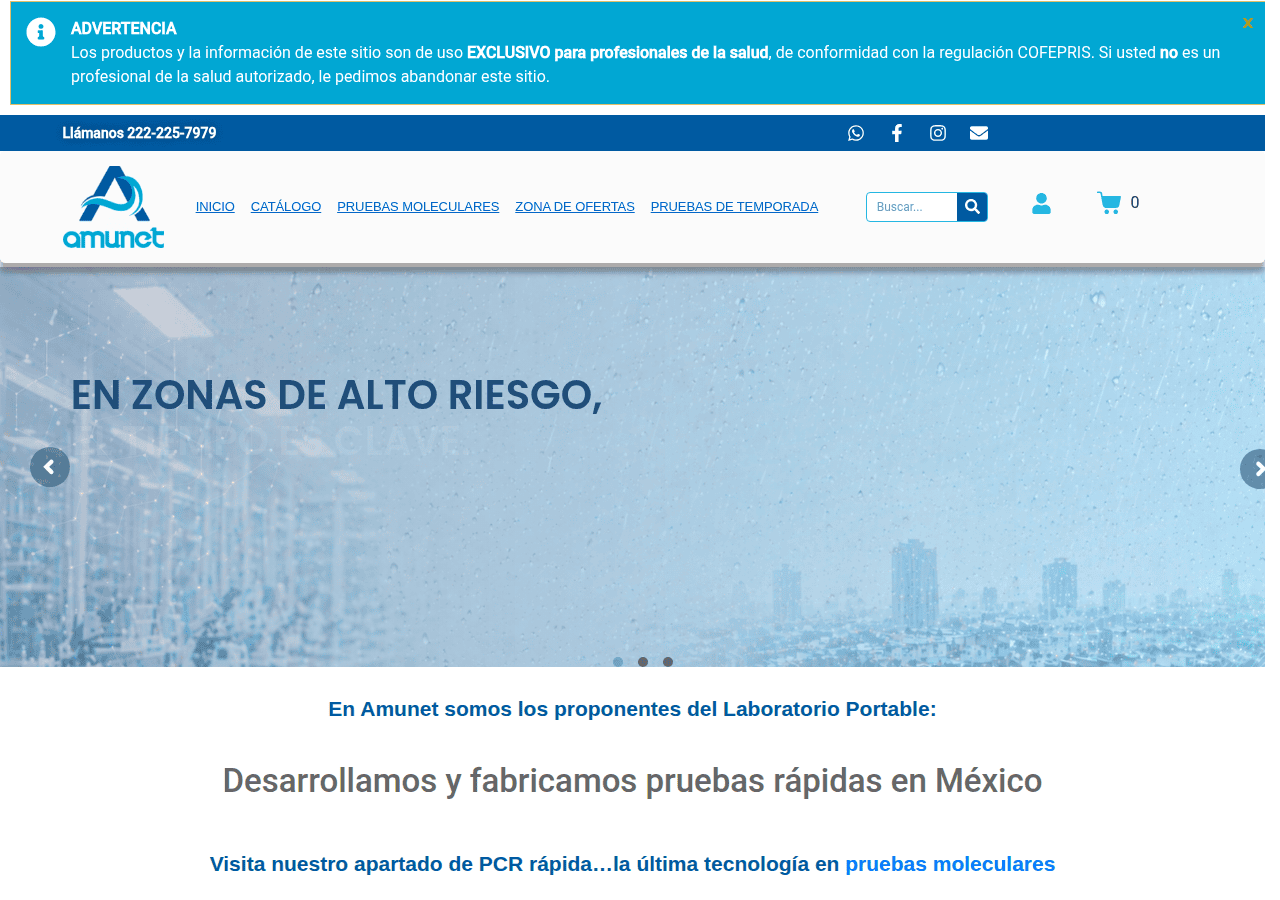Click the Amunet logo
This screenshot has height=900, width=1280.
(114, 207)
